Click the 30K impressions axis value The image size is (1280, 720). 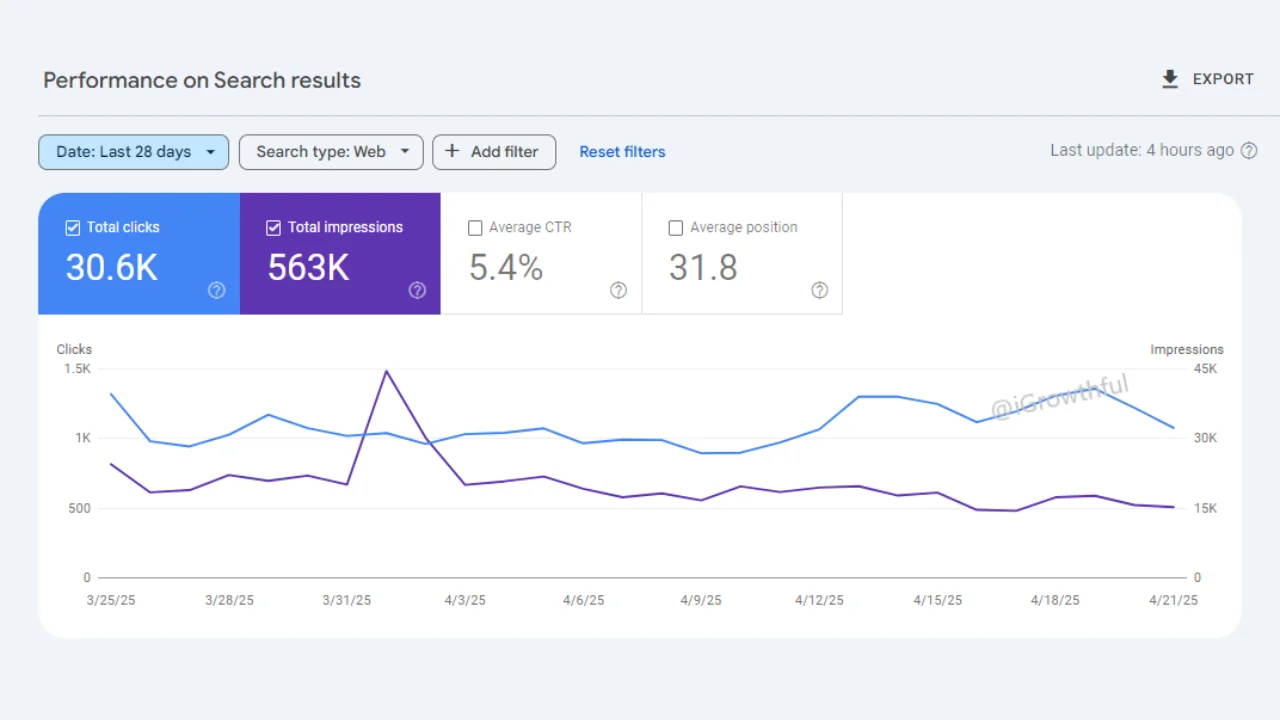1206,438
